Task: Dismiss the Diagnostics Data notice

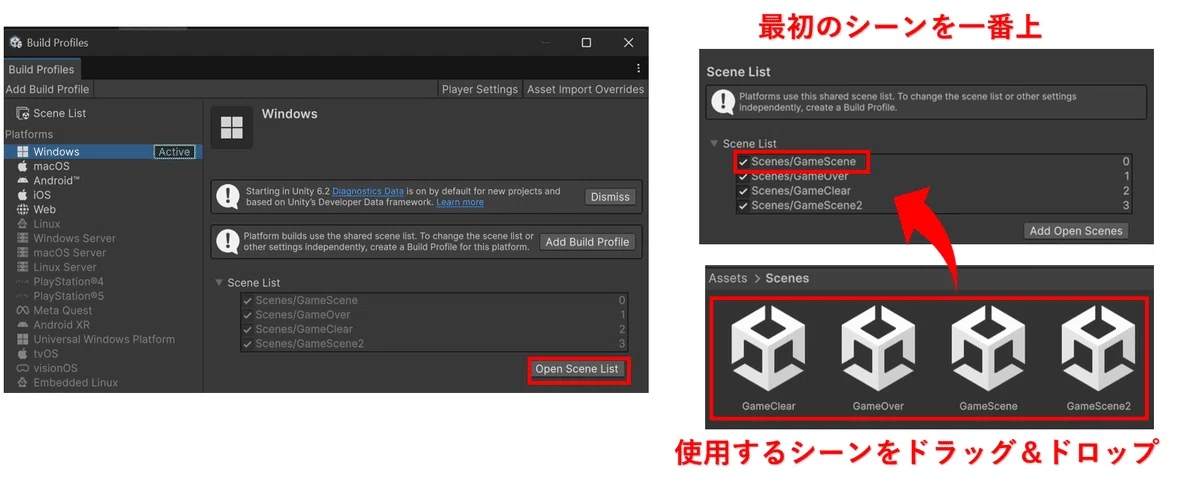Action: tap(610, 197)
